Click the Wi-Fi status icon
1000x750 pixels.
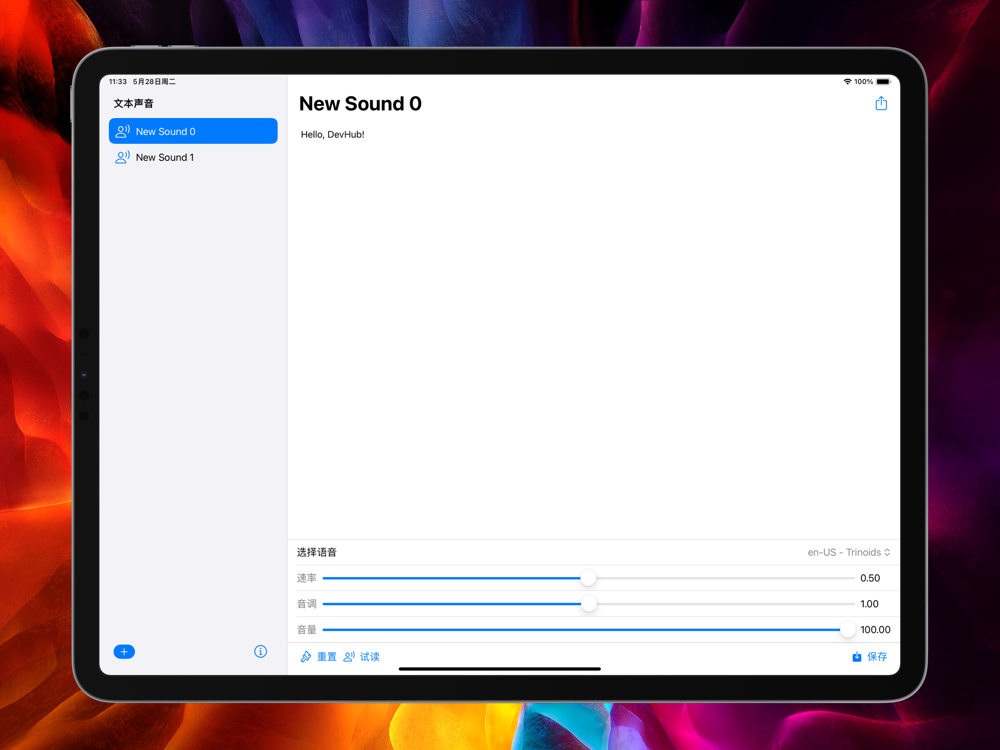click(x=847, y=82)
